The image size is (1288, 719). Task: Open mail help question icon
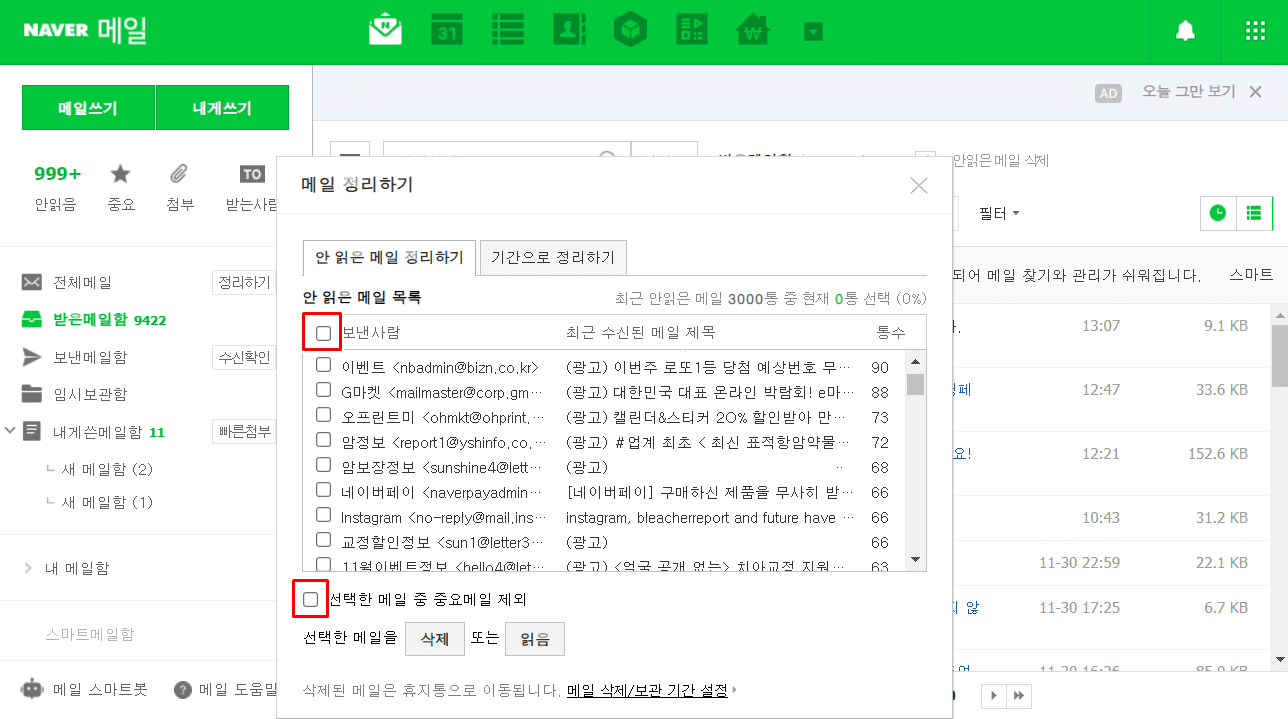point(183,689)
